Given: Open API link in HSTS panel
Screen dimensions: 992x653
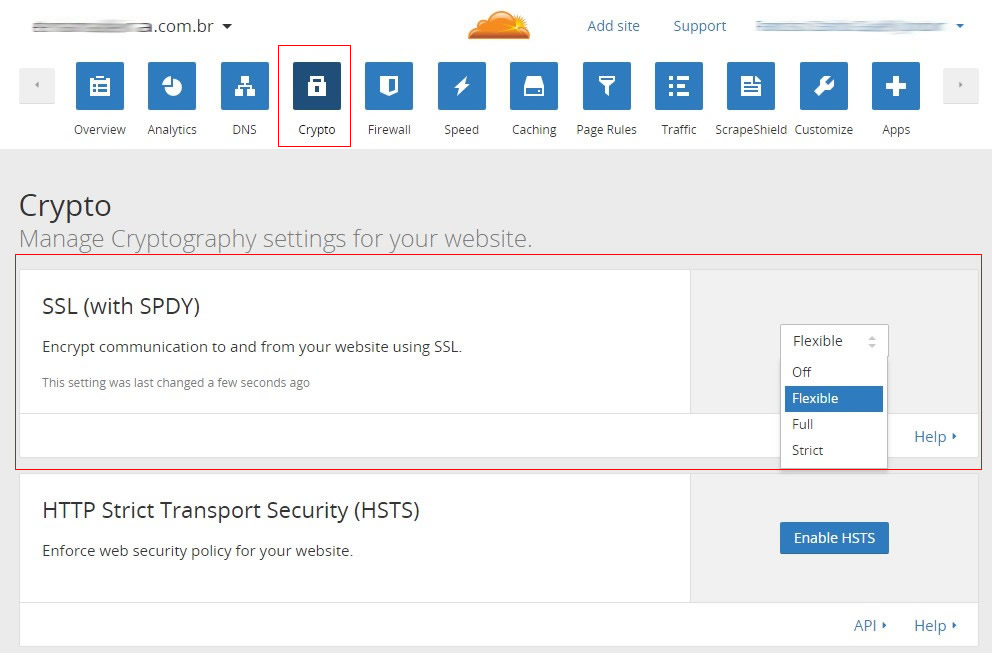Looking at the screenshot, I should [870, 626].
